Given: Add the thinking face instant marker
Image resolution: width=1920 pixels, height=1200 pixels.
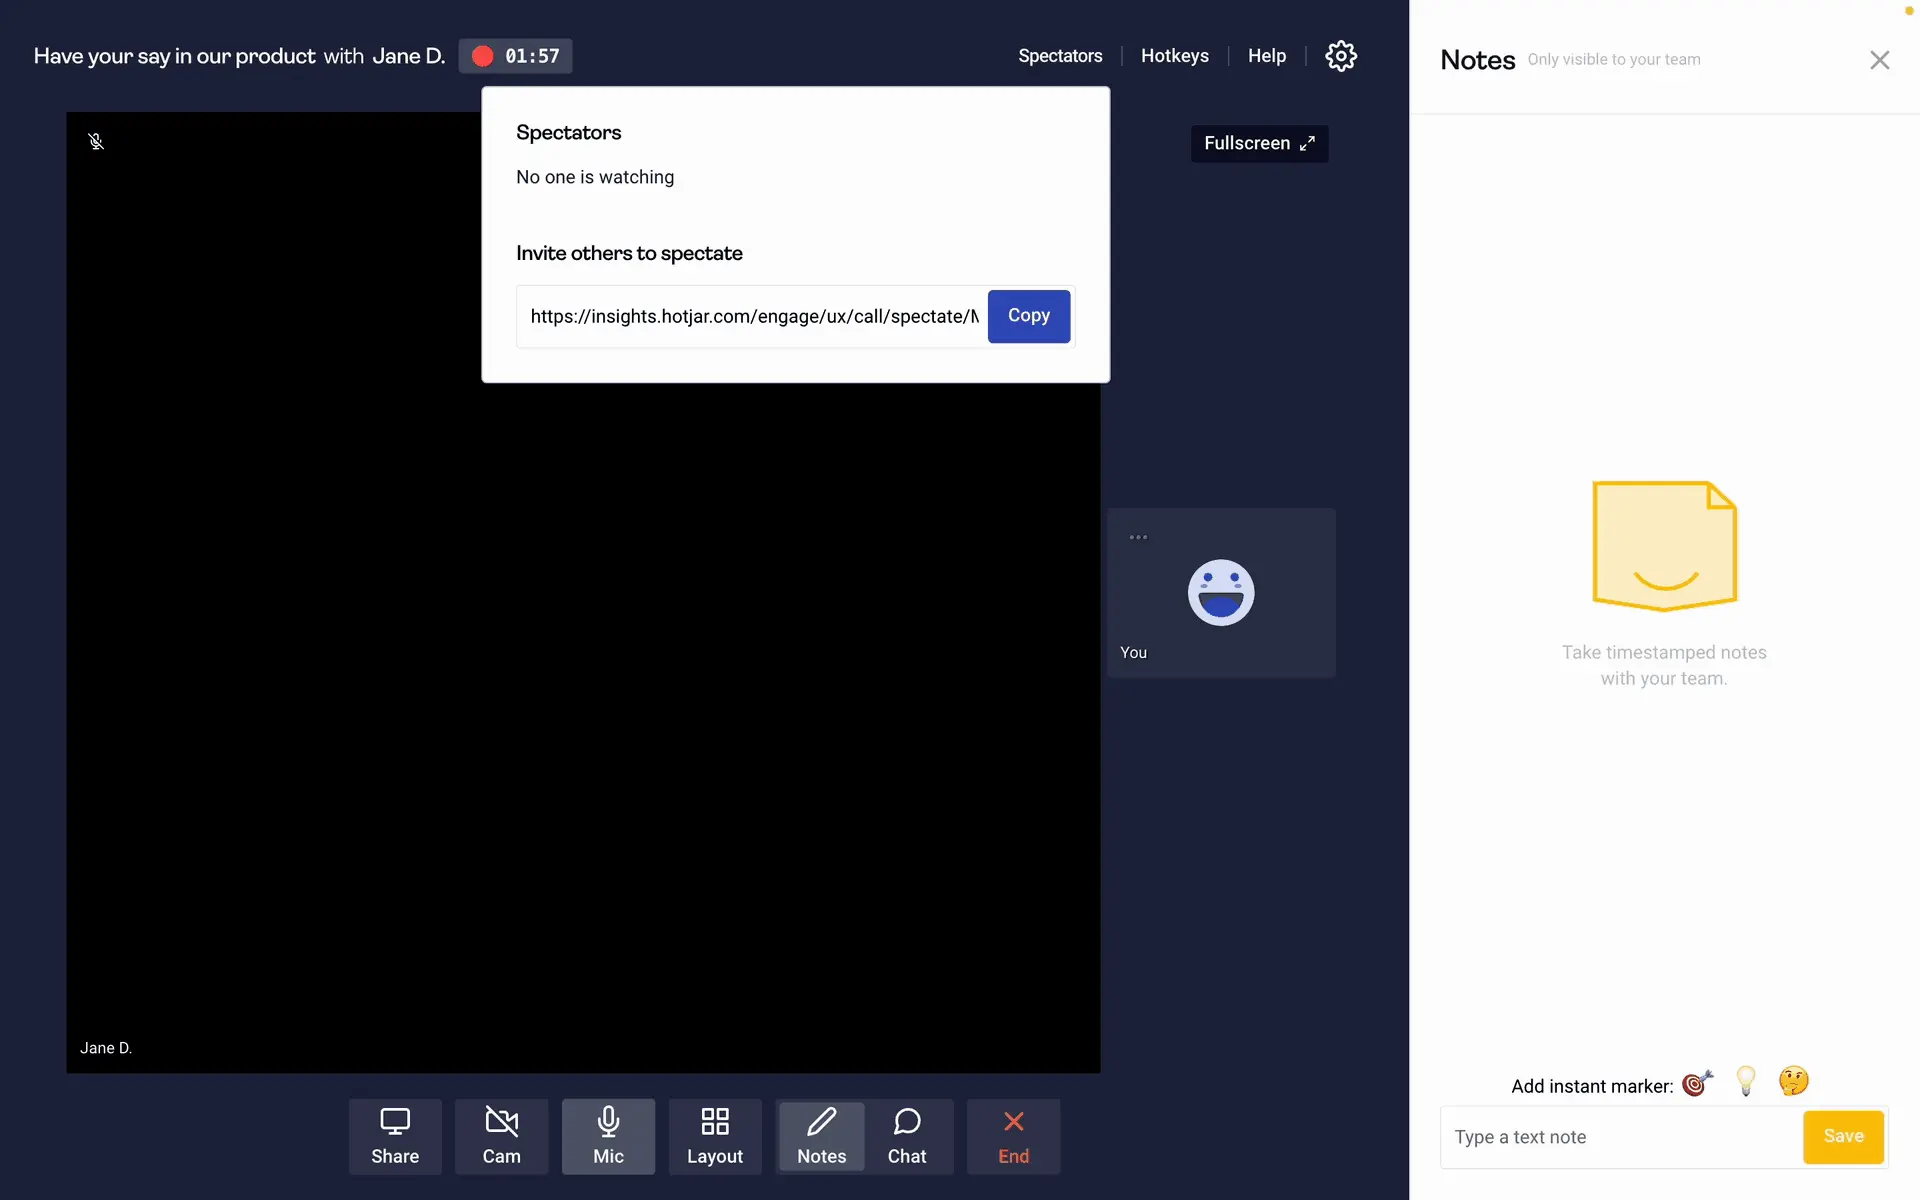Looking at the screenshot, I should pos(1793,1081).
